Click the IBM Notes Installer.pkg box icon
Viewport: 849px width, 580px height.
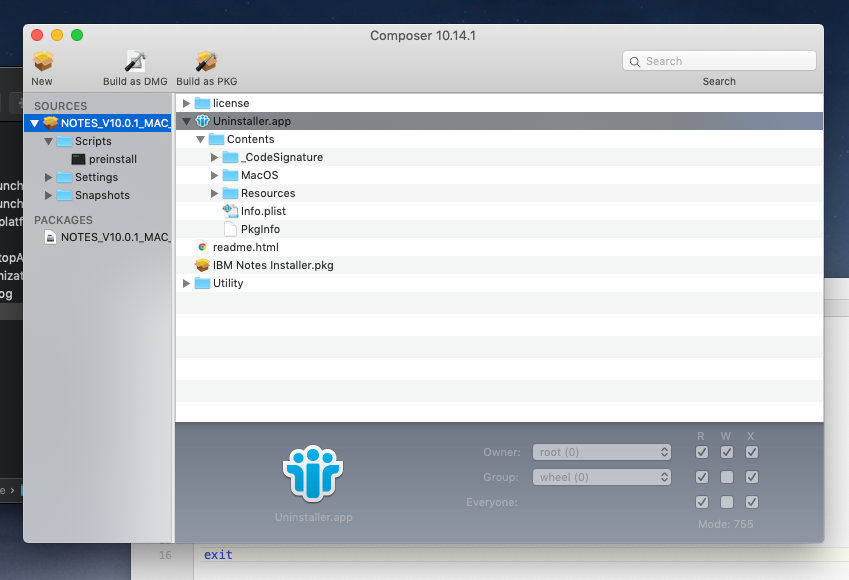coord(202,265)
